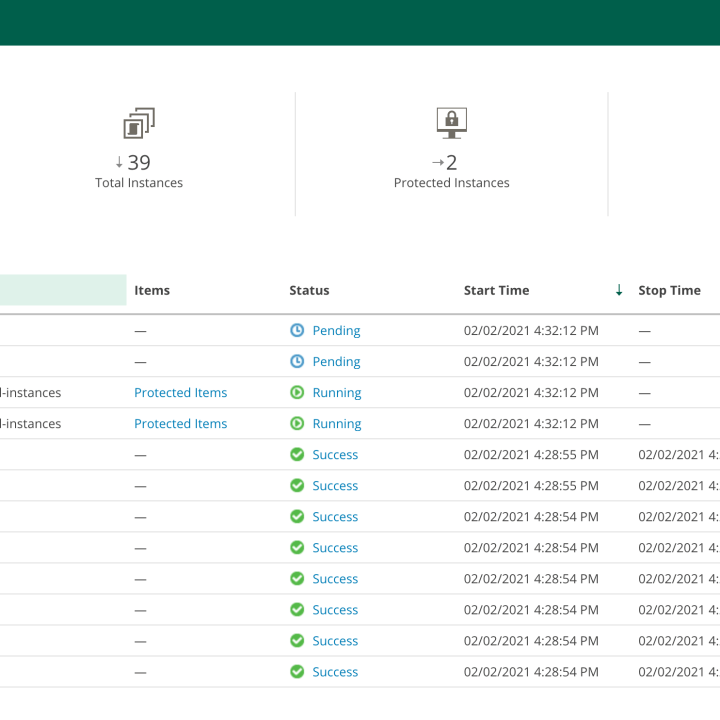
Task: Sort the table by the Items column header
Action: click(x=152, y=290)
